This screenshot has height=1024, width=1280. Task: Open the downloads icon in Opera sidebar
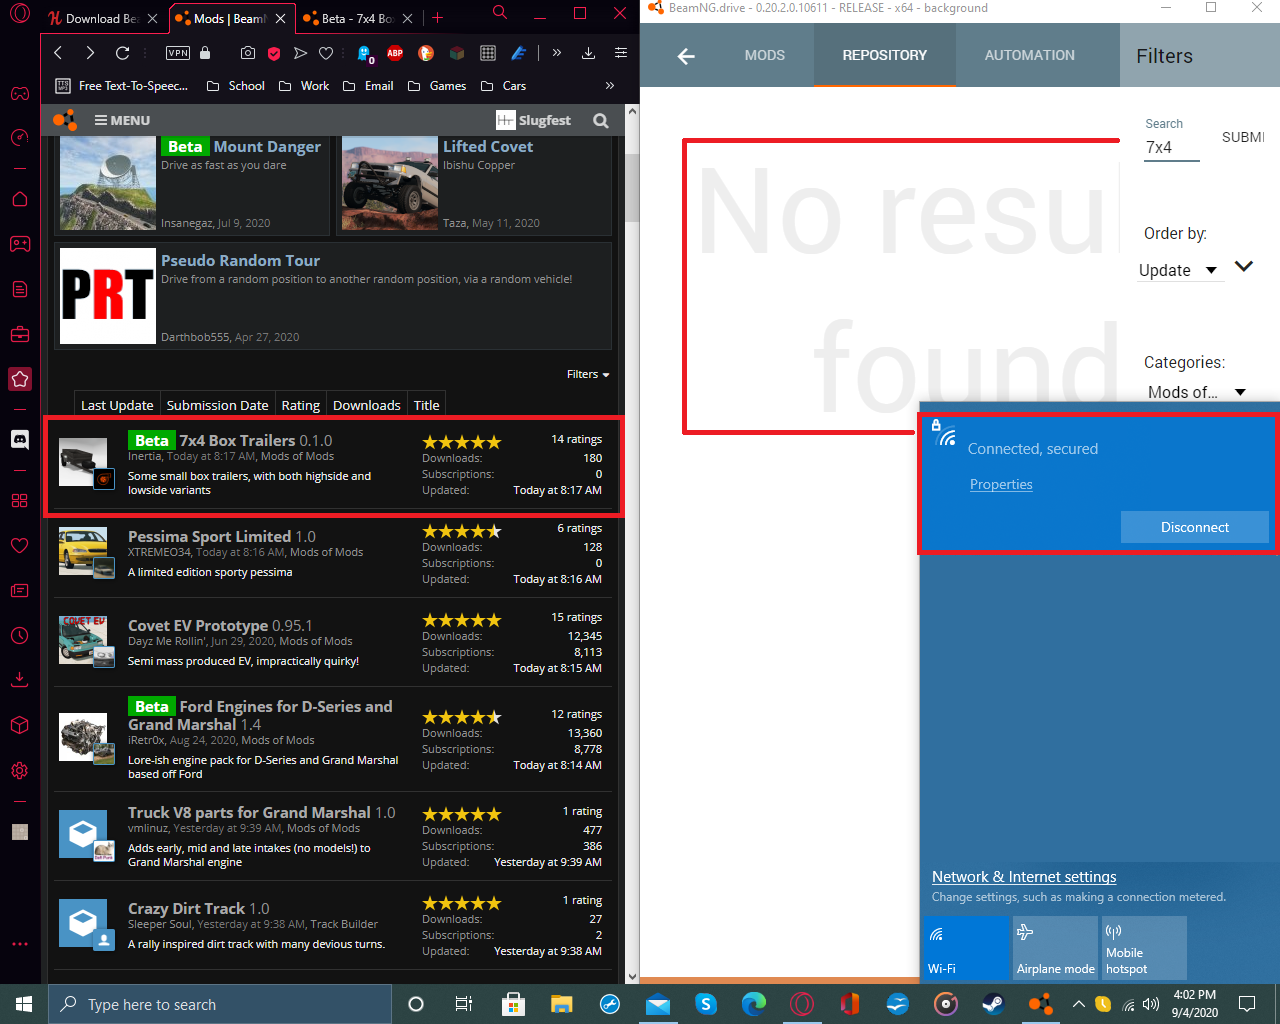pos(20,680)
